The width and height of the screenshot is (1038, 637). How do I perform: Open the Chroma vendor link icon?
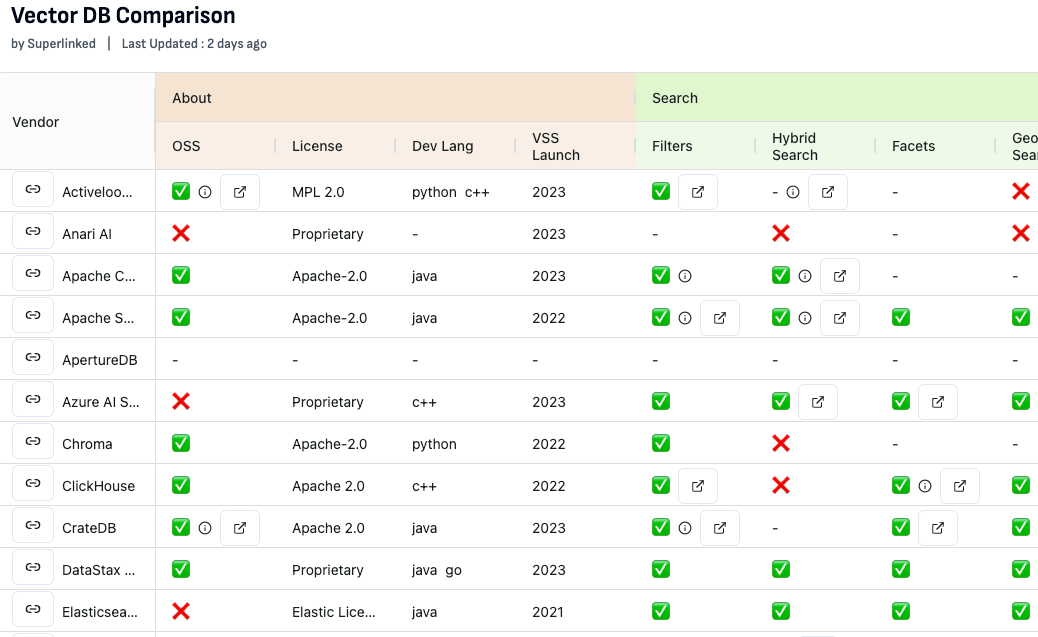coord(32,441)
